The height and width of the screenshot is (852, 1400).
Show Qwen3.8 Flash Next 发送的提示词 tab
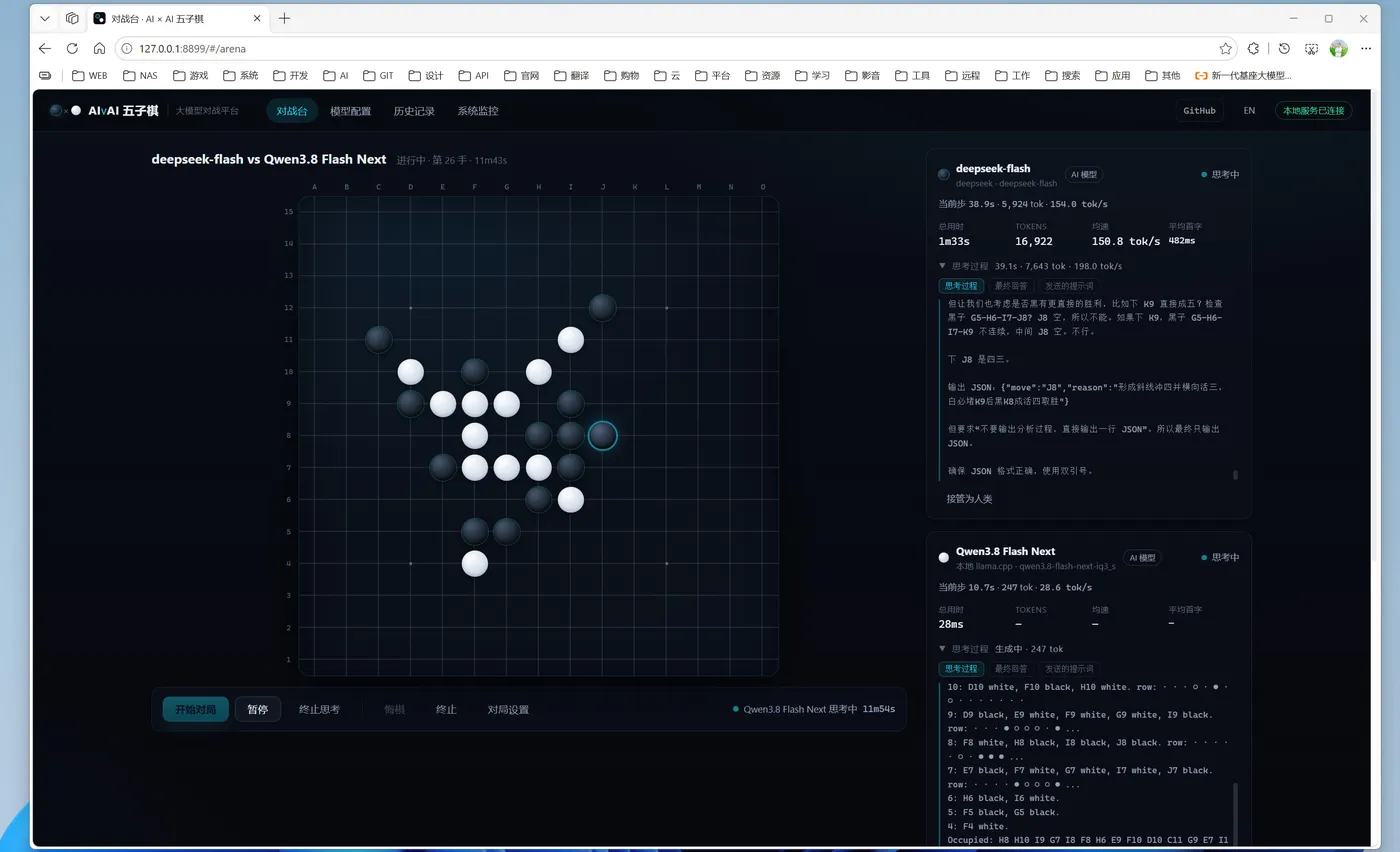point(1068,669)
